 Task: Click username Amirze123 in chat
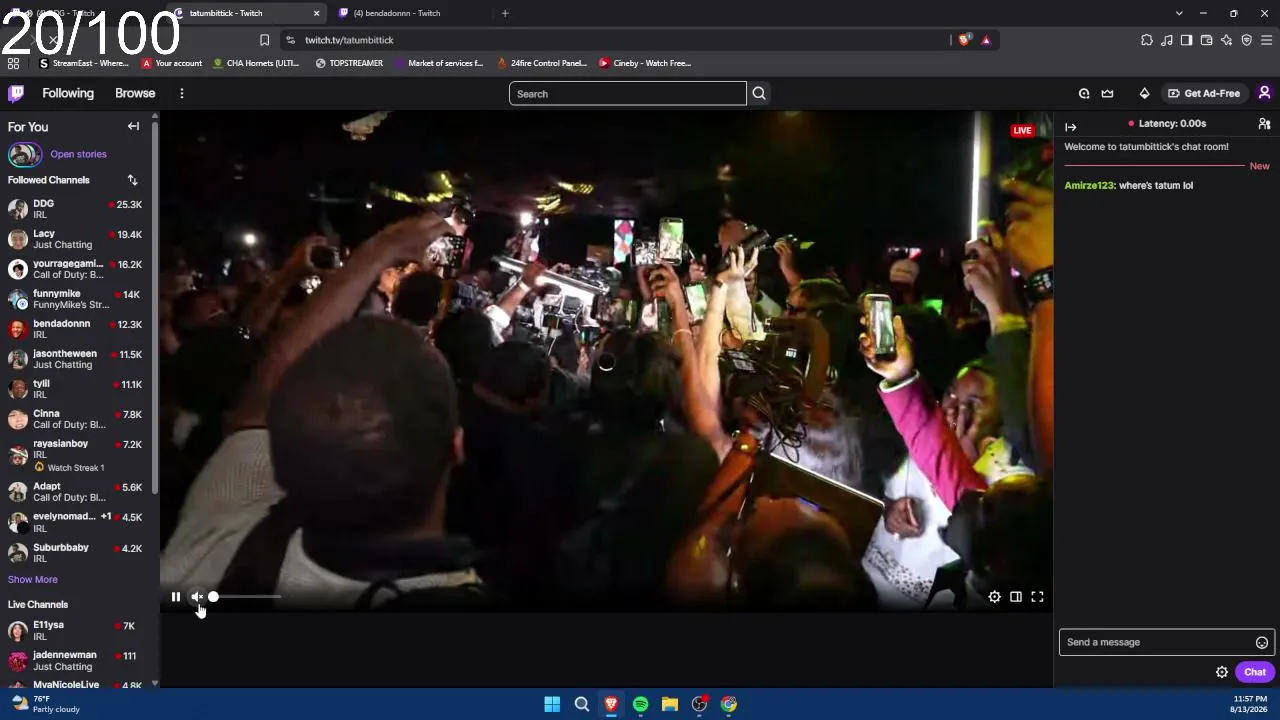pyautogui.click(x=1089, y=185)
